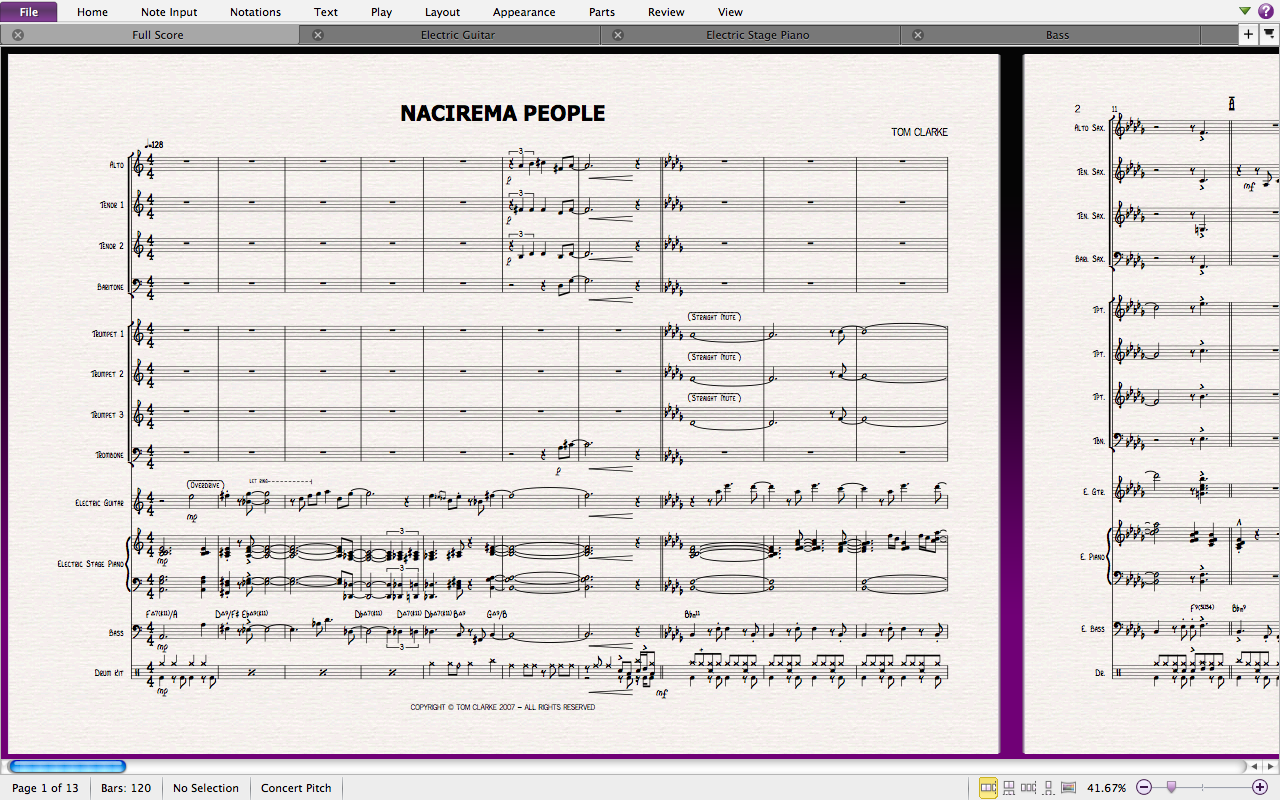The image size is (1280, 800).
Task: Click the Baritone staff name
Action: [111, 287]
